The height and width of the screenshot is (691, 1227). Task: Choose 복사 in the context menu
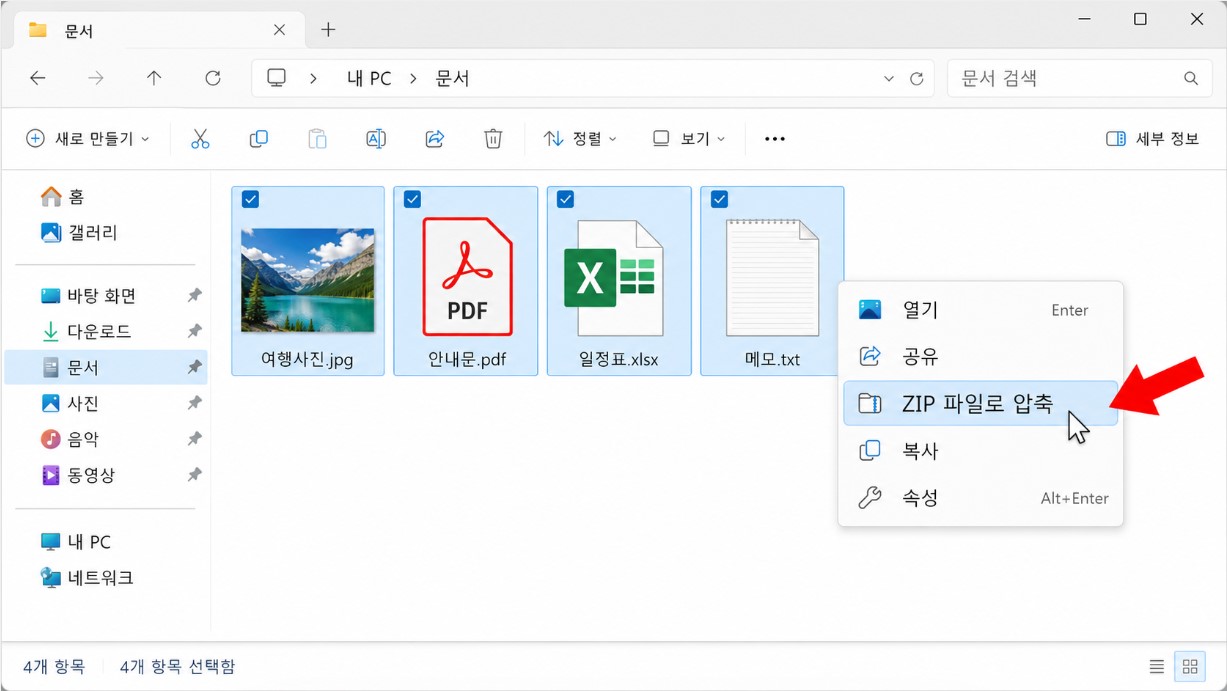[981, 451]
